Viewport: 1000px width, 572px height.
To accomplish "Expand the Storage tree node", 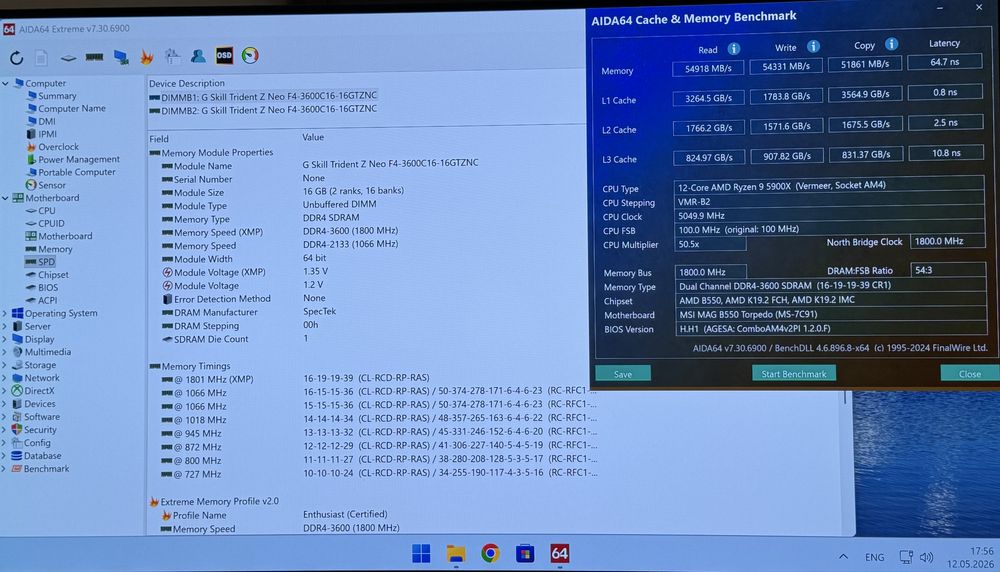I will point(4,365).
